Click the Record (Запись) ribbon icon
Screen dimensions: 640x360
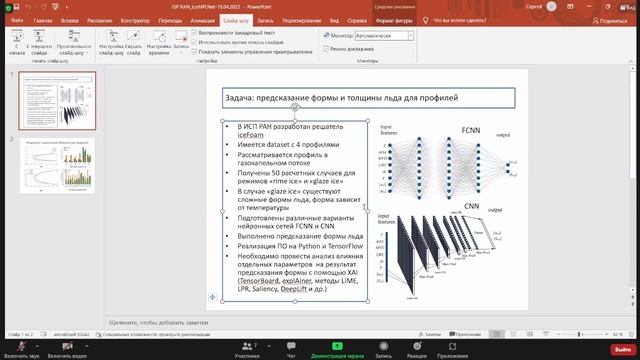coord(181,38)
